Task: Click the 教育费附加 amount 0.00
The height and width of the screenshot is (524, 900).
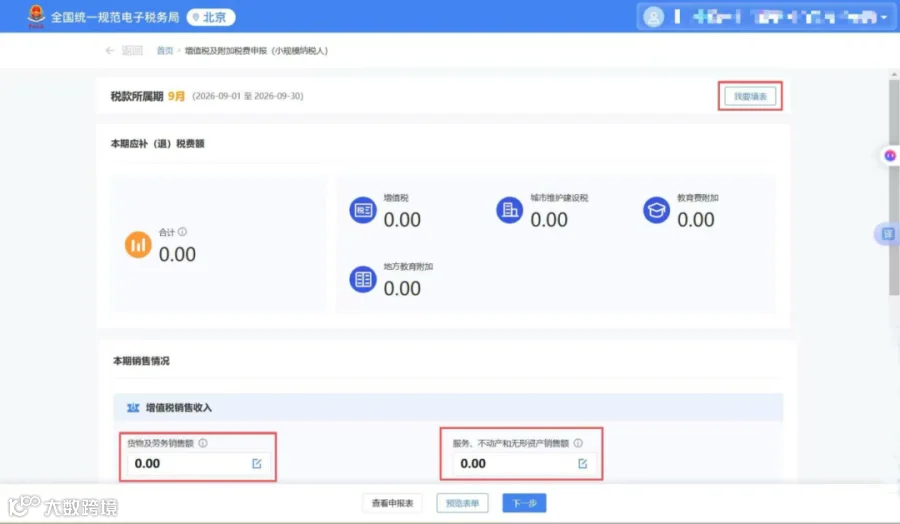Action: tap(696, 220)
